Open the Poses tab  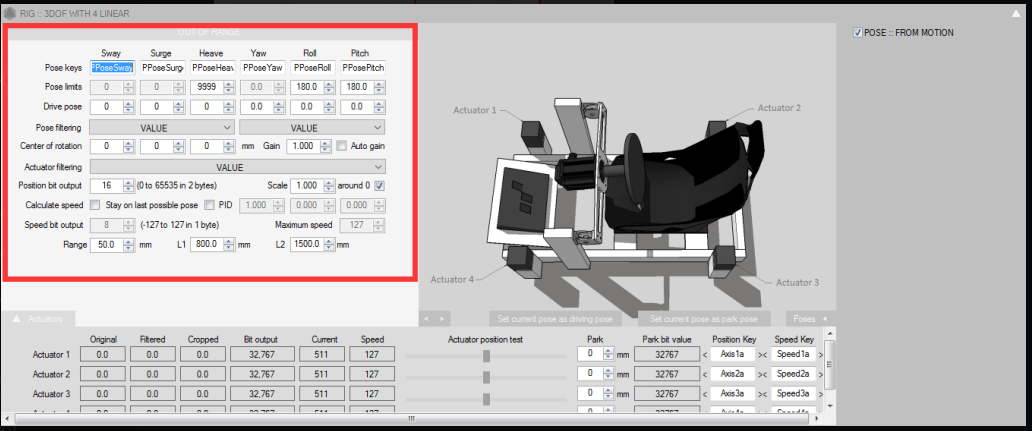pos(803,318)
